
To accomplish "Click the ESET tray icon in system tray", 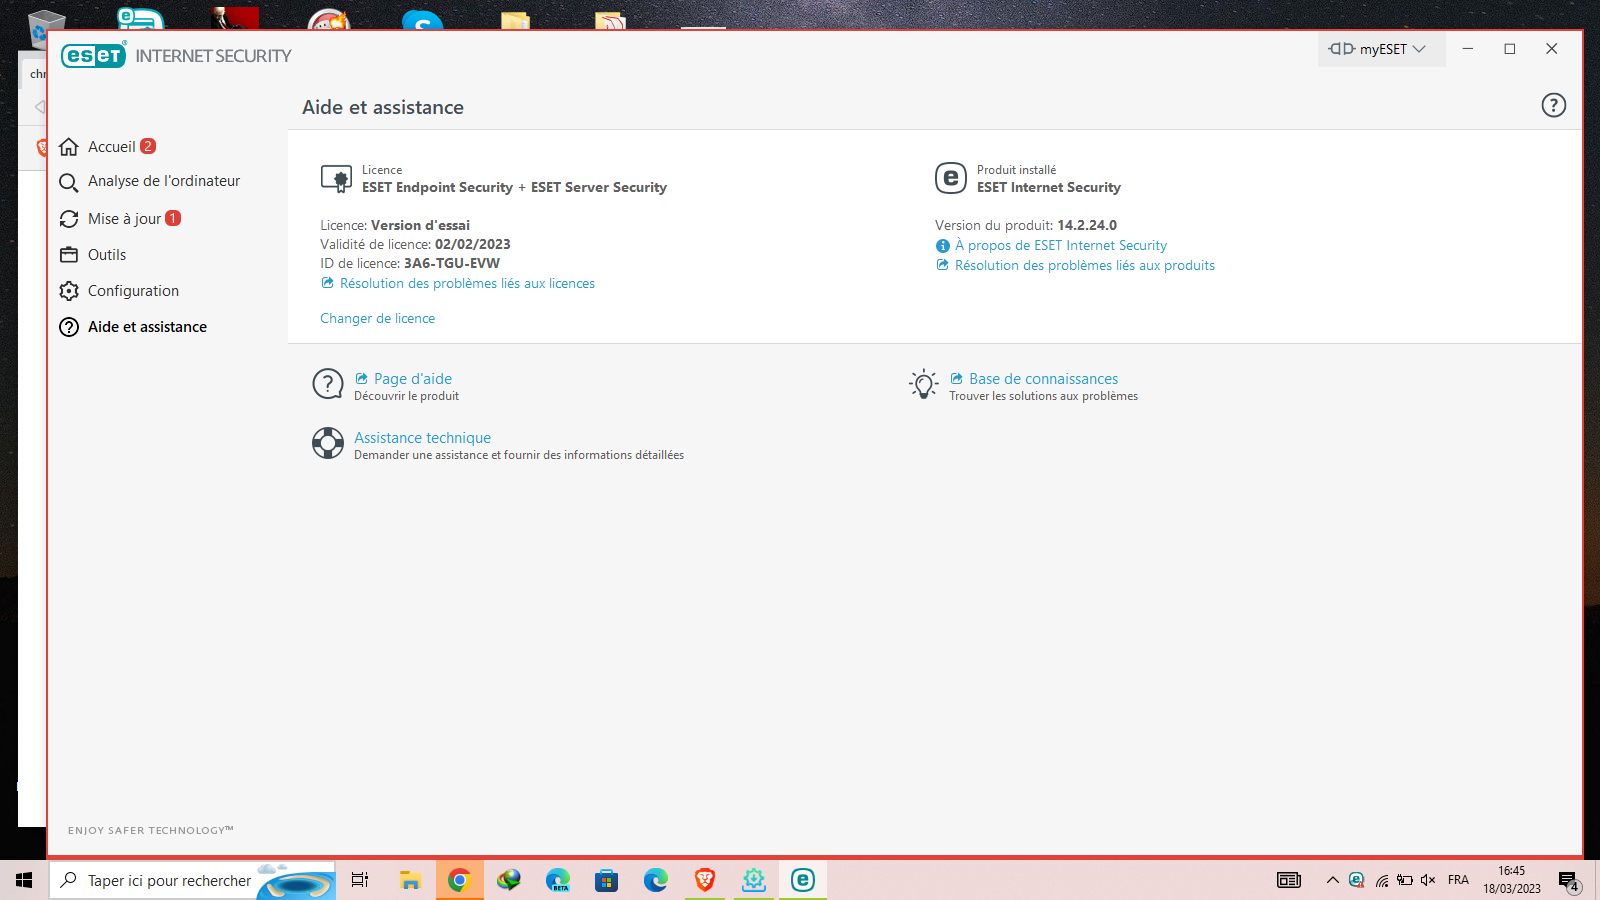I will 1357,880.
